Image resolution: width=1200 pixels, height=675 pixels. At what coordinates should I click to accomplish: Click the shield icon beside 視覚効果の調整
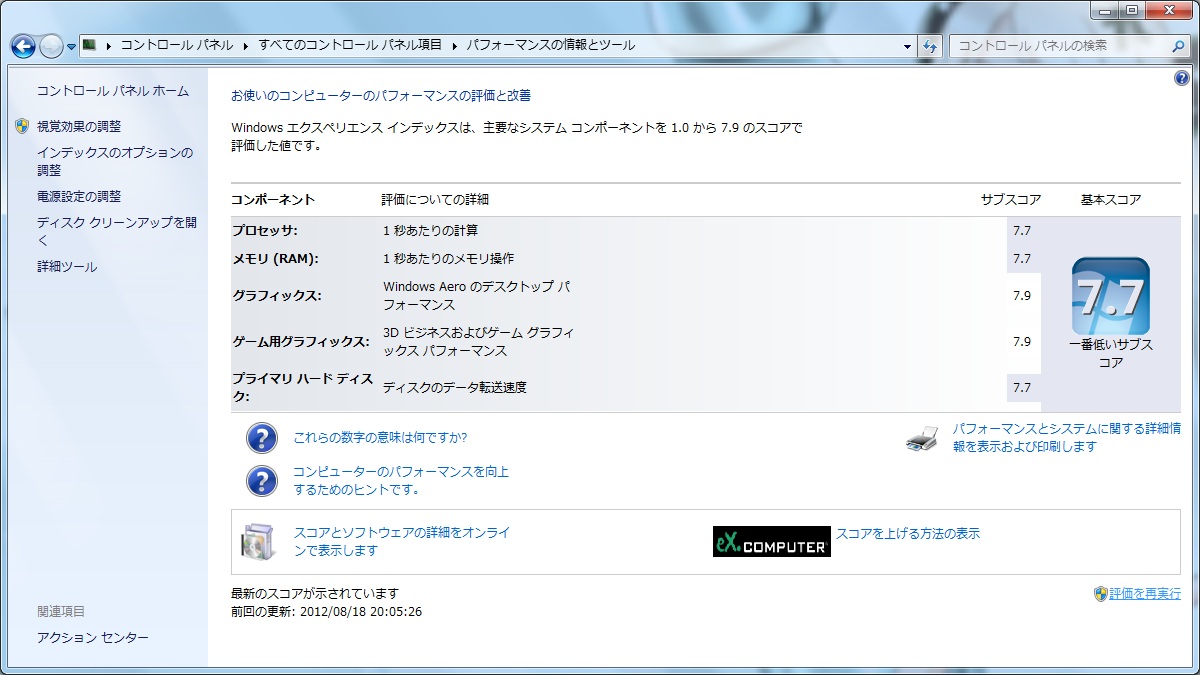(23, 126)
